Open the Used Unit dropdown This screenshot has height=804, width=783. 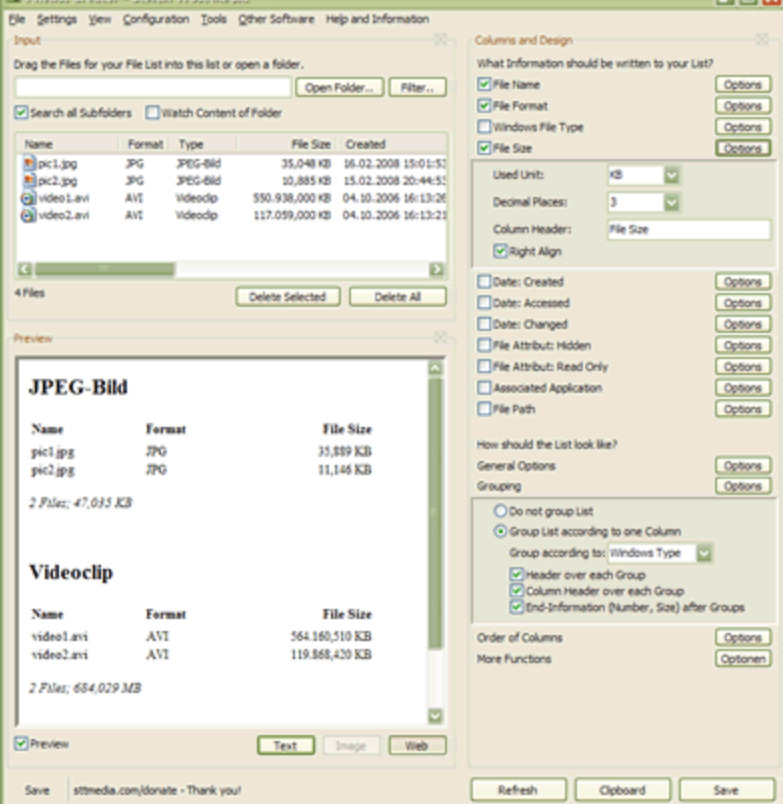coord(672,175)
